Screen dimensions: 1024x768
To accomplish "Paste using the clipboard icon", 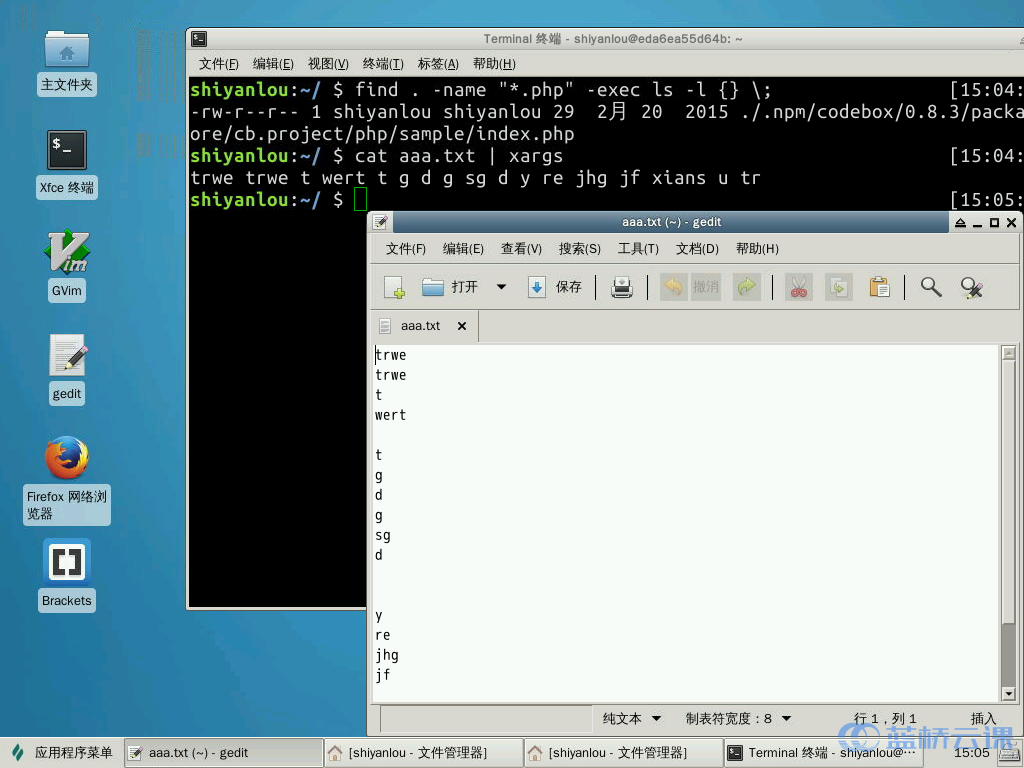I will click(x=880, y=287).
